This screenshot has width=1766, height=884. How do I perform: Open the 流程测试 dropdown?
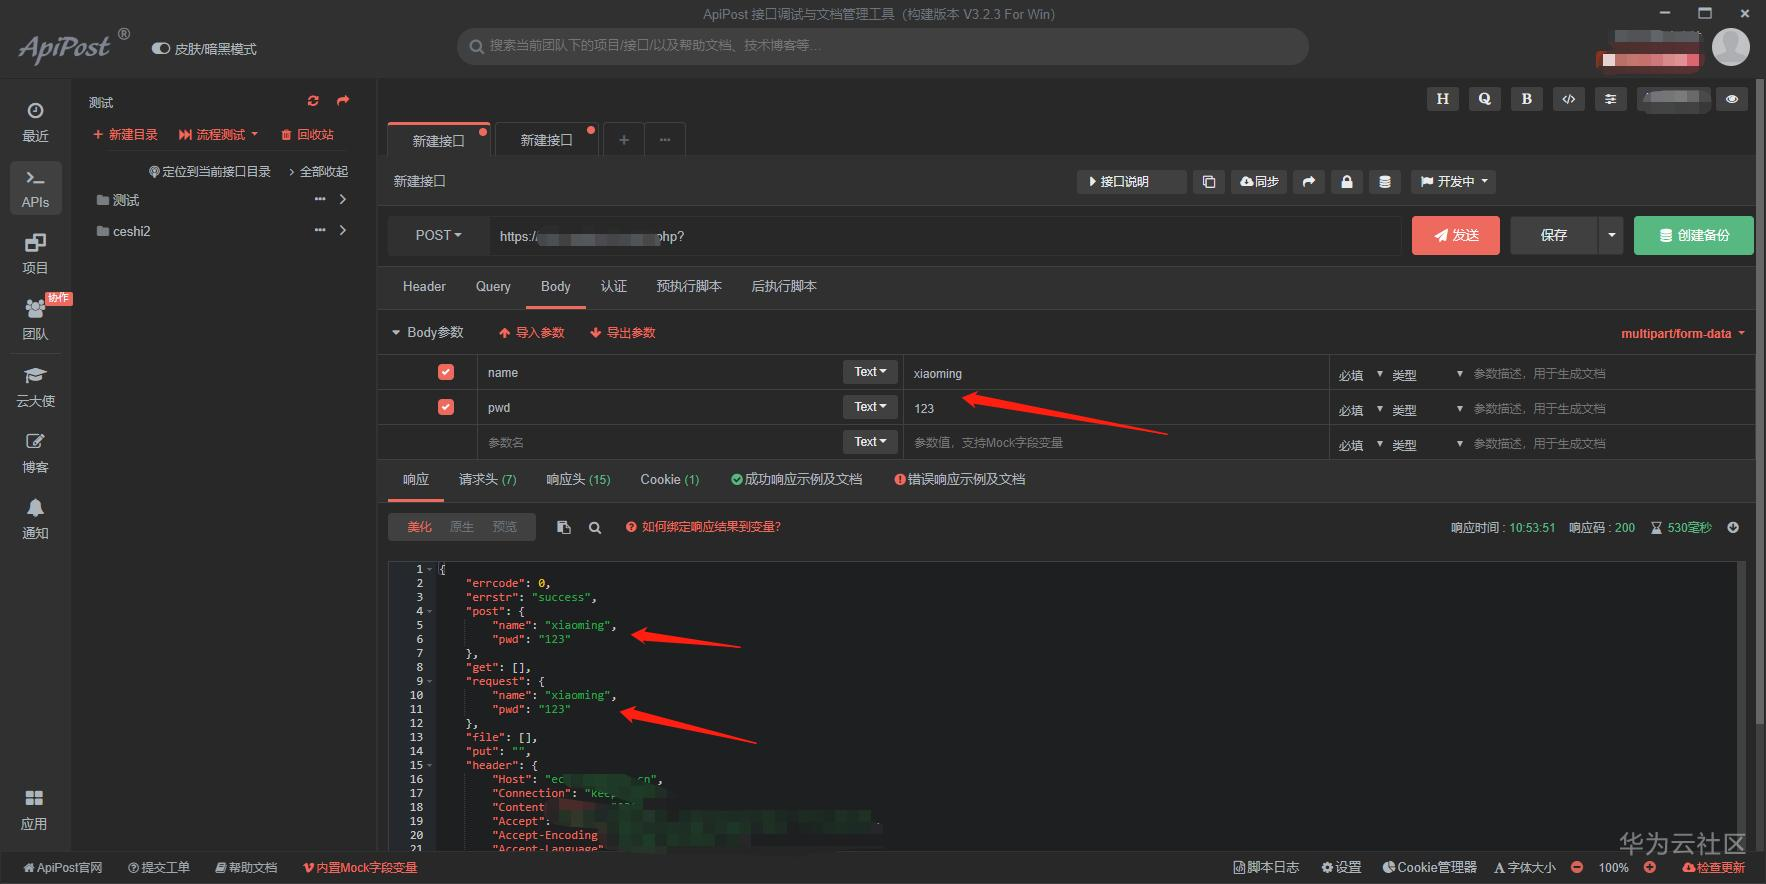[219, 134]
